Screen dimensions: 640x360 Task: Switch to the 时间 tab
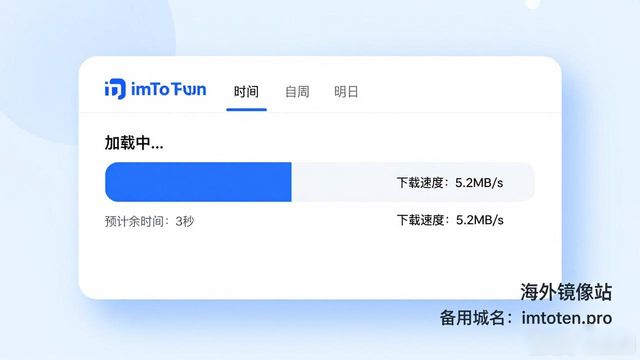pyautogui.click(x=246, y=91)
